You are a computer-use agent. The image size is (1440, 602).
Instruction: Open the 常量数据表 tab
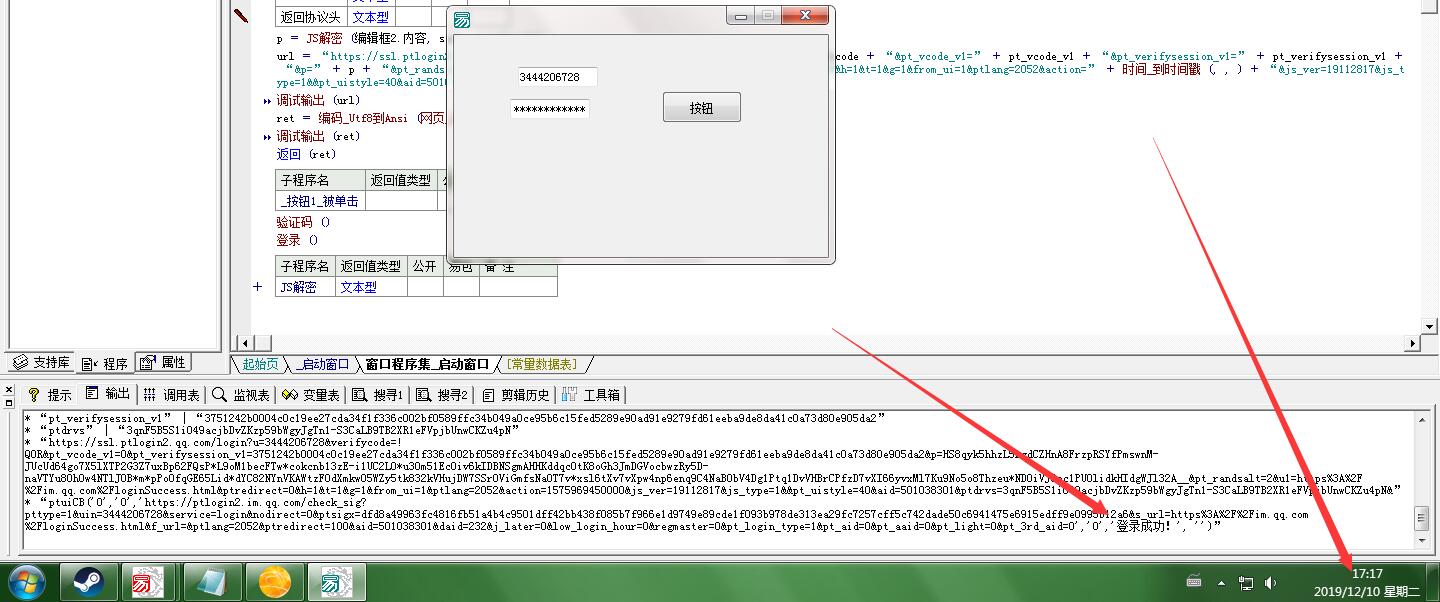click(541, 364)
